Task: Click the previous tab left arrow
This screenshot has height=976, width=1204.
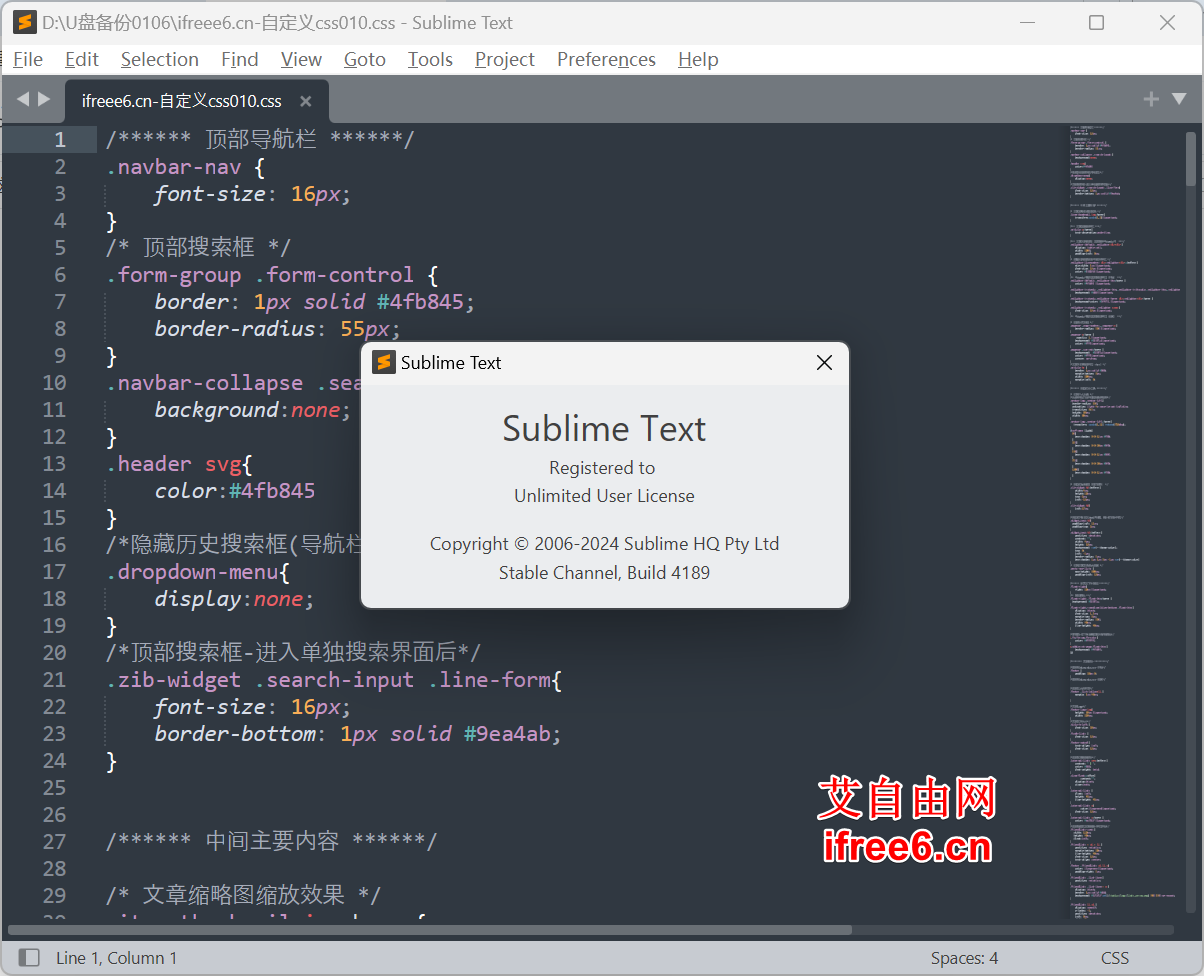Action: [x=23, y=99]
